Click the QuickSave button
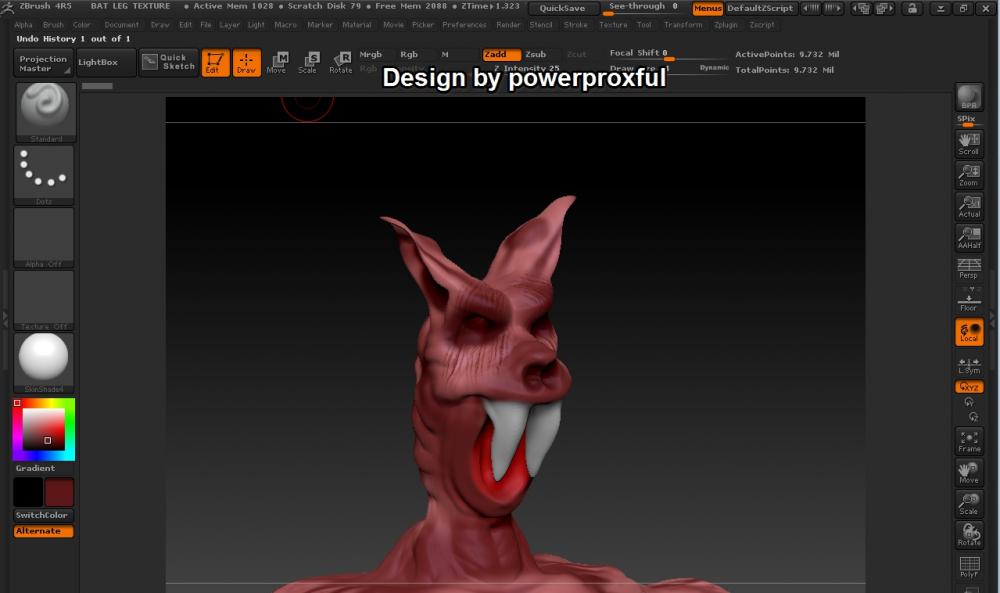The width and height of the screenshot is (1000, 593). point(562,8)
